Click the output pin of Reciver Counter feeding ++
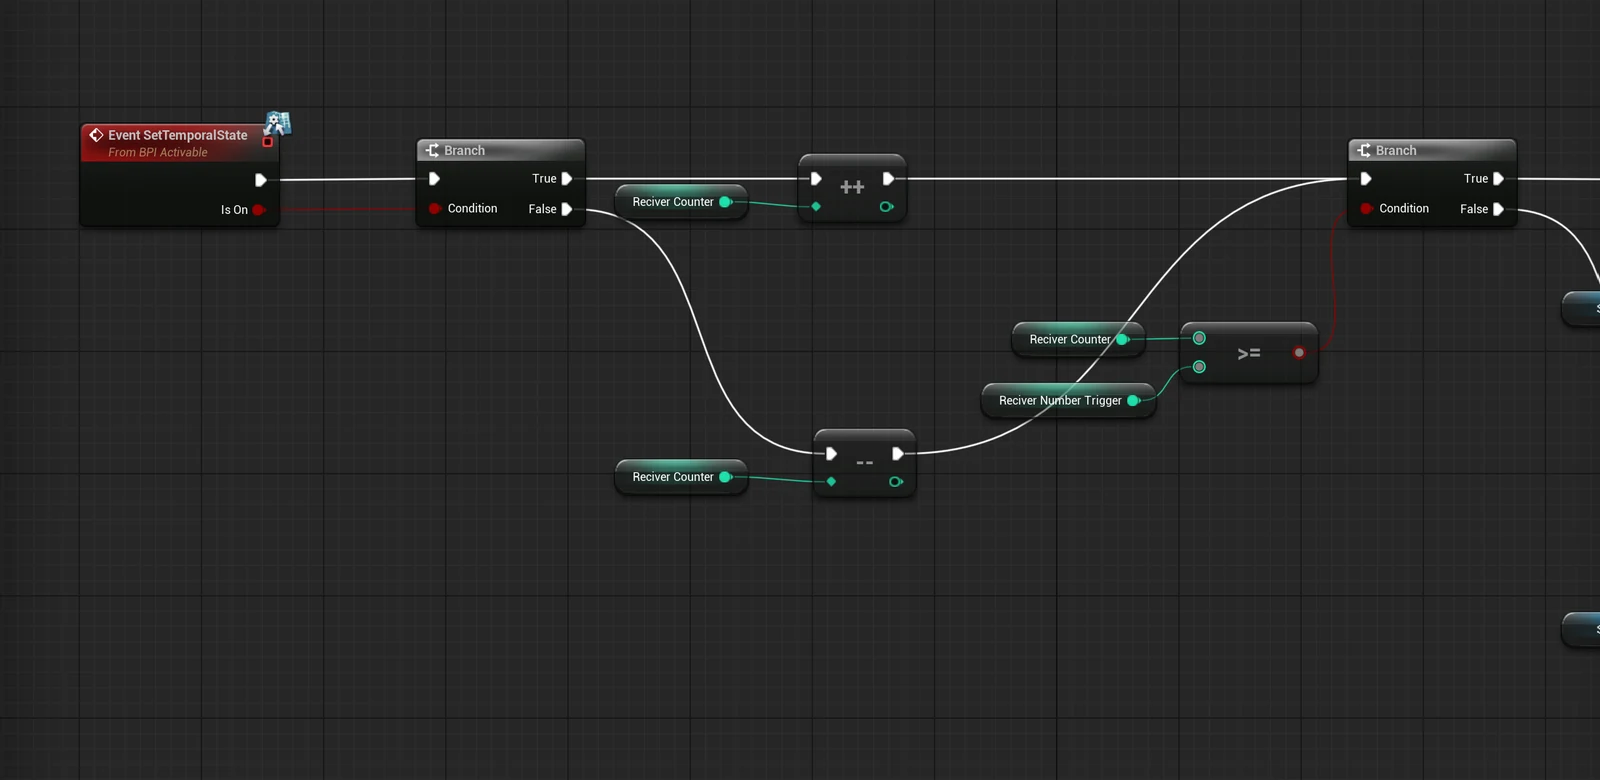1600x780 pixels. pos(726,202)
